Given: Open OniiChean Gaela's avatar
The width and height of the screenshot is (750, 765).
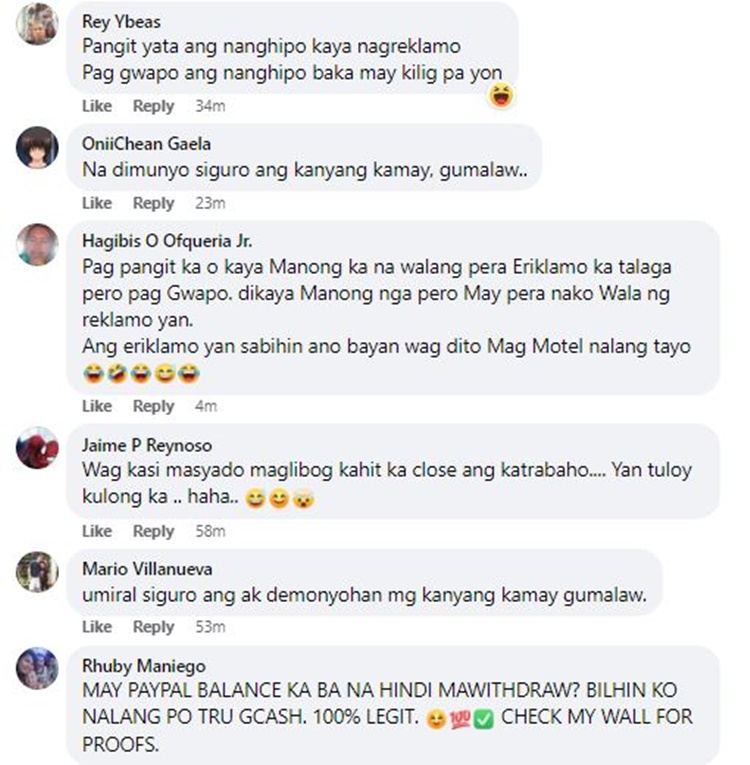Looking at the screenshot, I should coord(37,147).
